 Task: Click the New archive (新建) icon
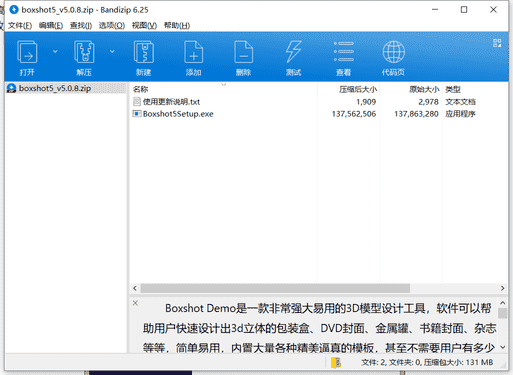point(144,52)
